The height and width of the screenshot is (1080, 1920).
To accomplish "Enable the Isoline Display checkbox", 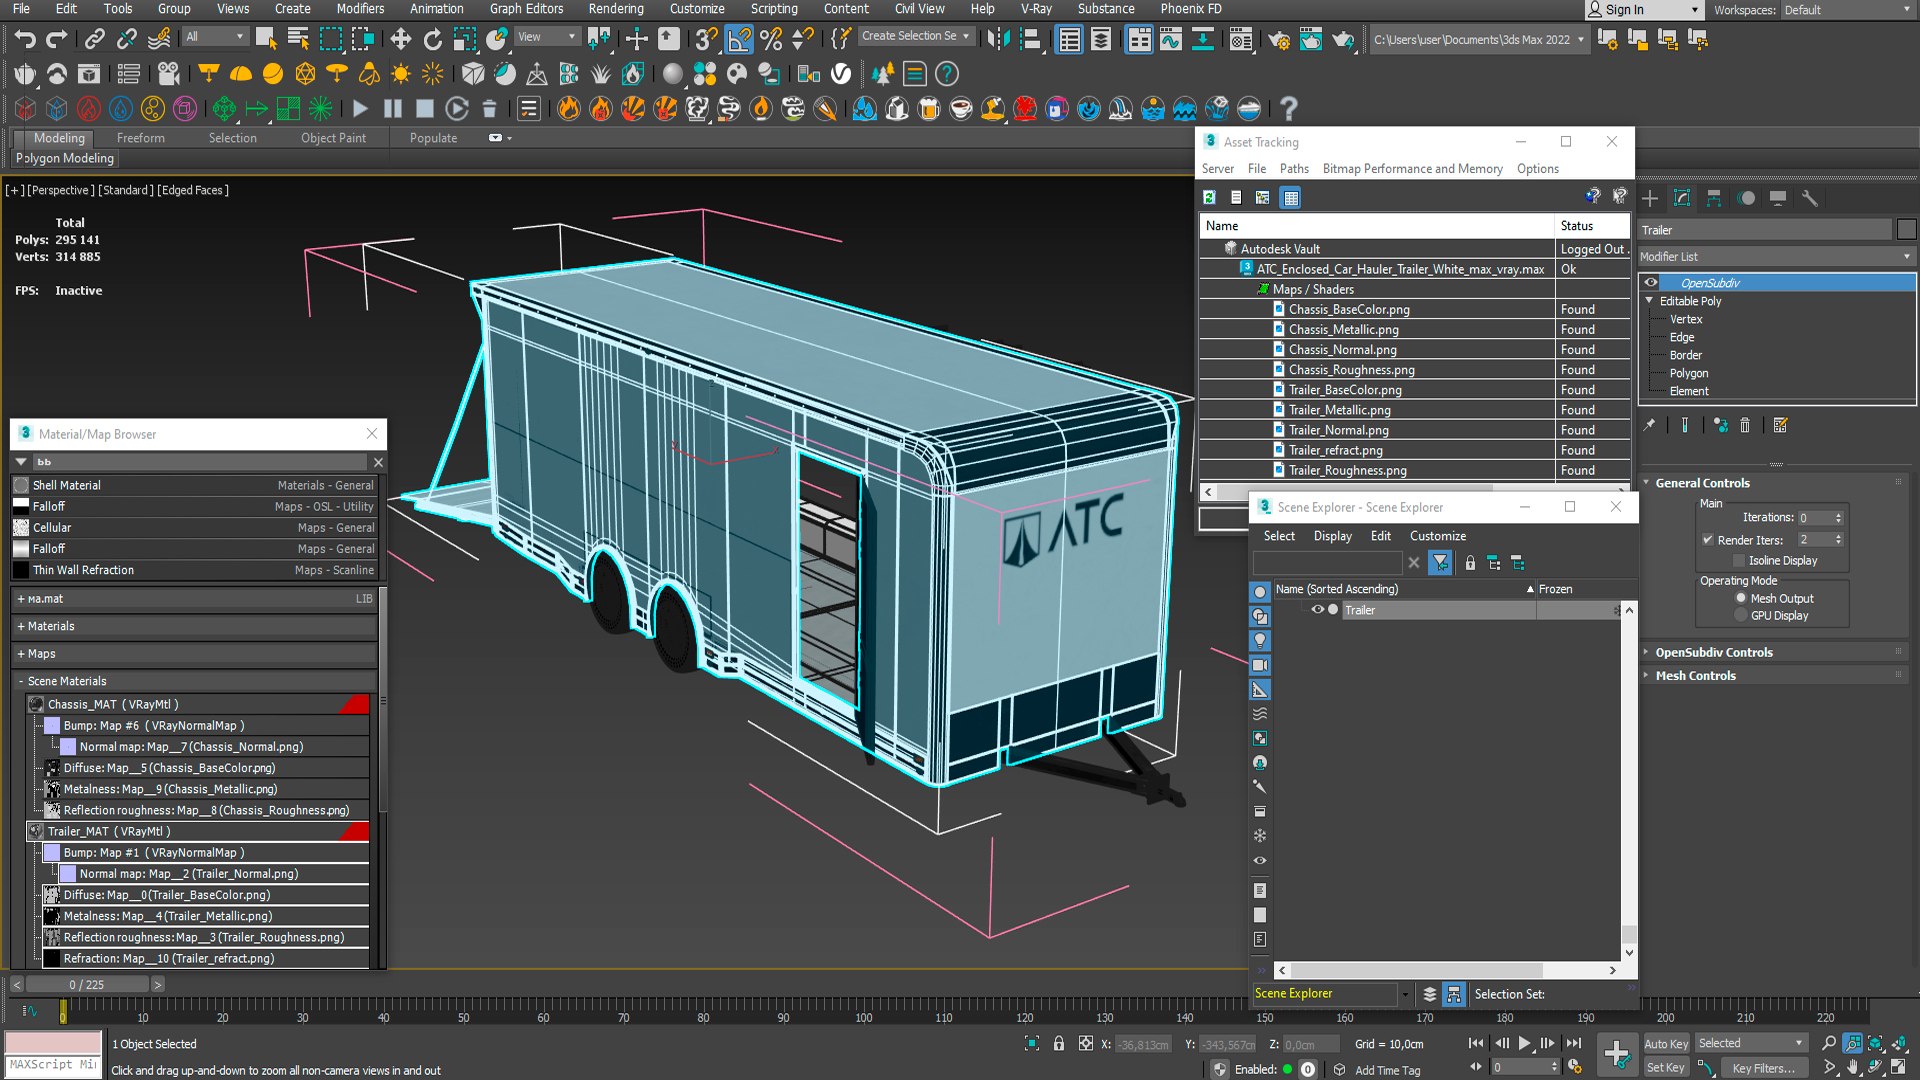I will 1739,561.
